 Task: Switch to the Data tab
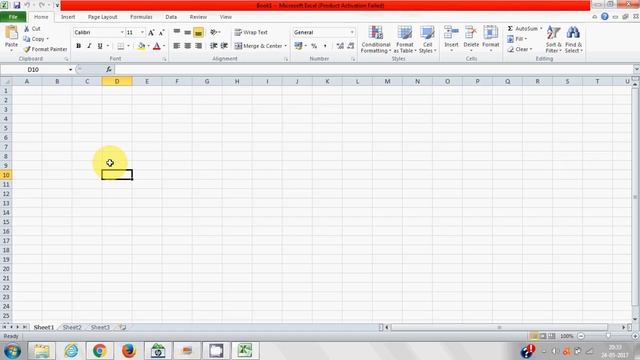click(171, 17)
